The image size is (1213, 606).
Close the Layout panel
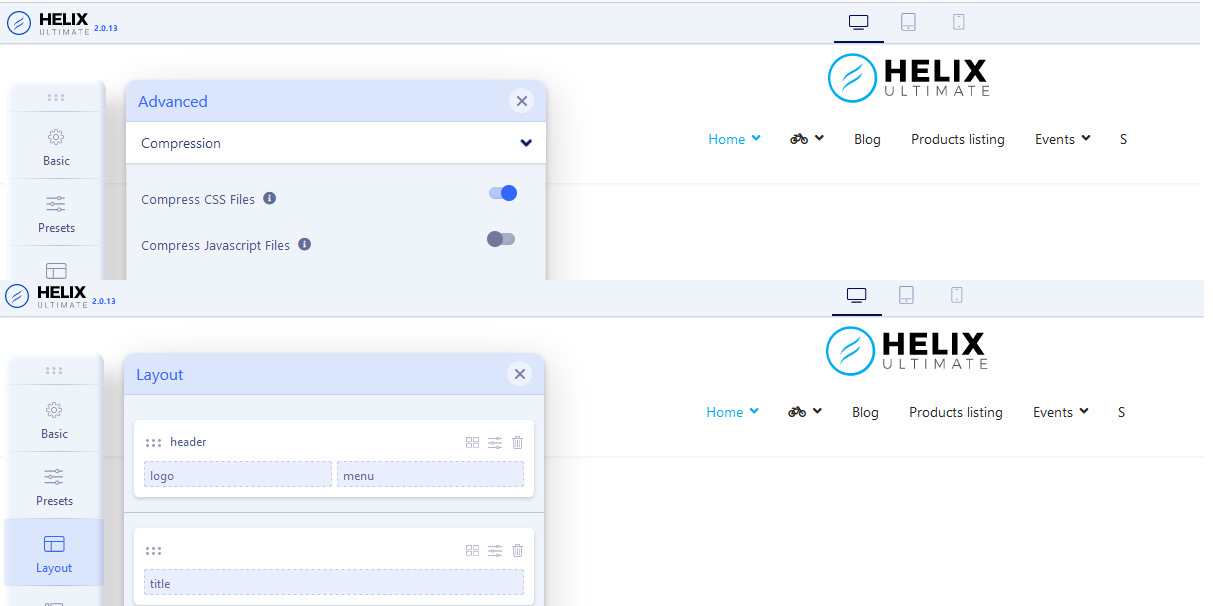[519, 374]
